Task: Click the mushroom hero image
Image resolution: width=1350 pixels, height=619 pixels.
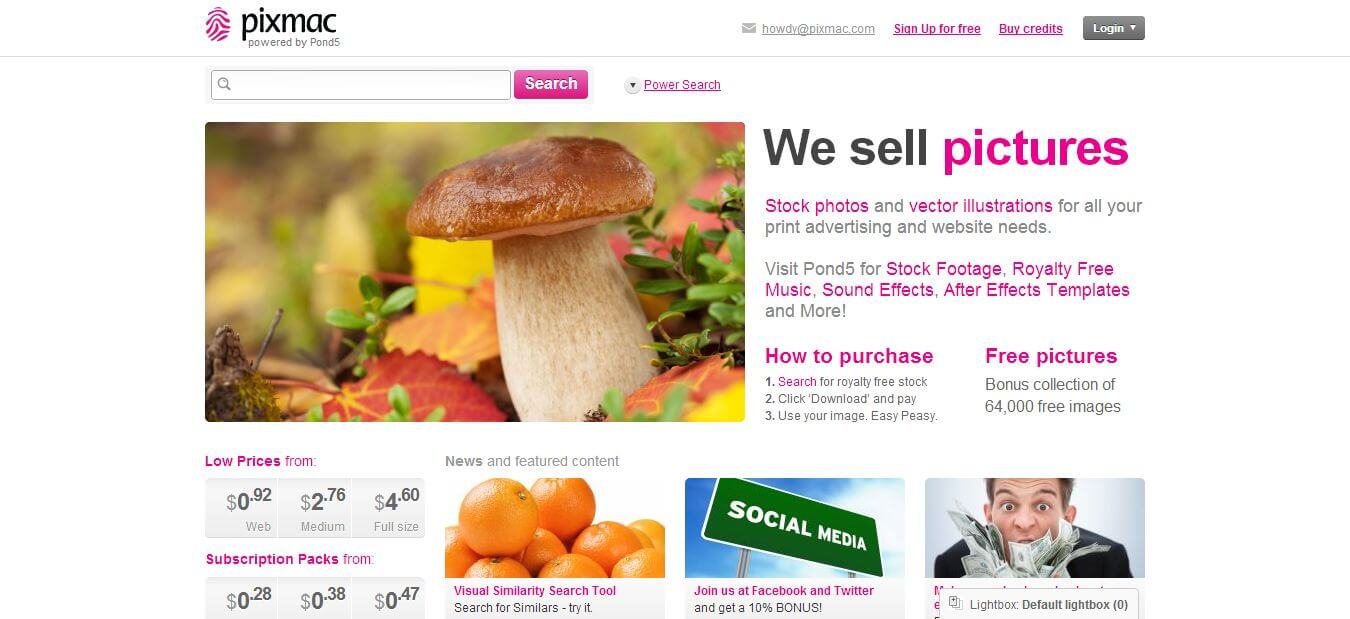Action: tap(475, 272)
